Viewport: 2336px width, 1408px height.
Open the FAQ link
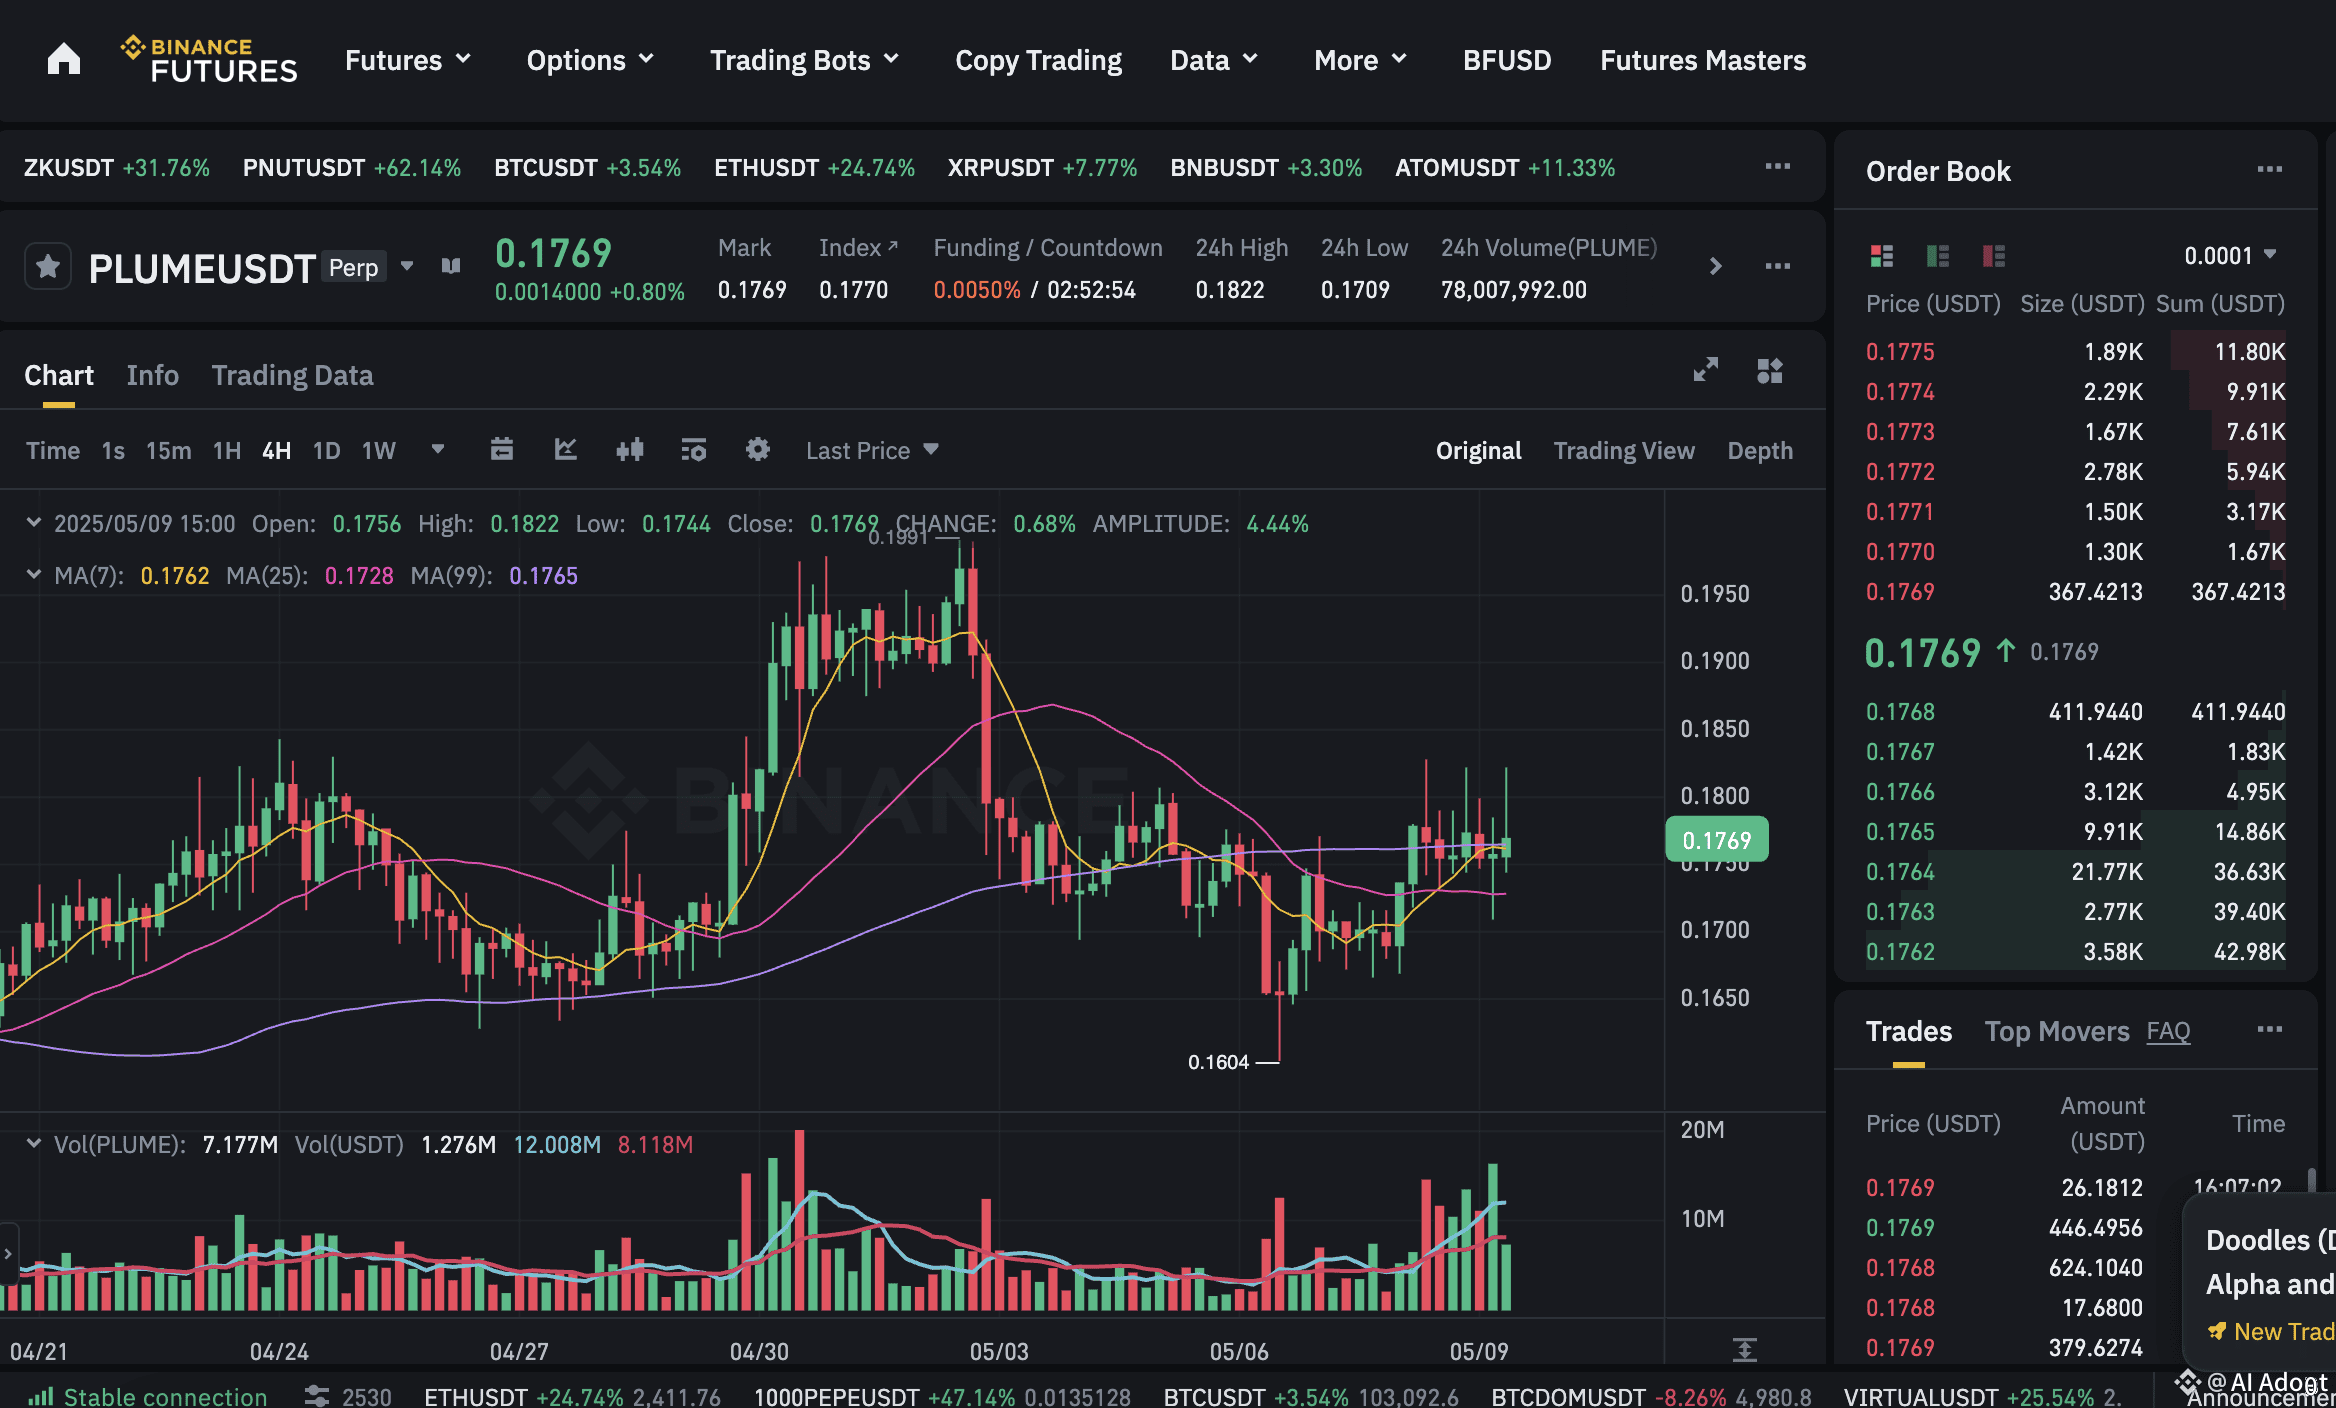pyautogui.click(x=2168, y=1031)
